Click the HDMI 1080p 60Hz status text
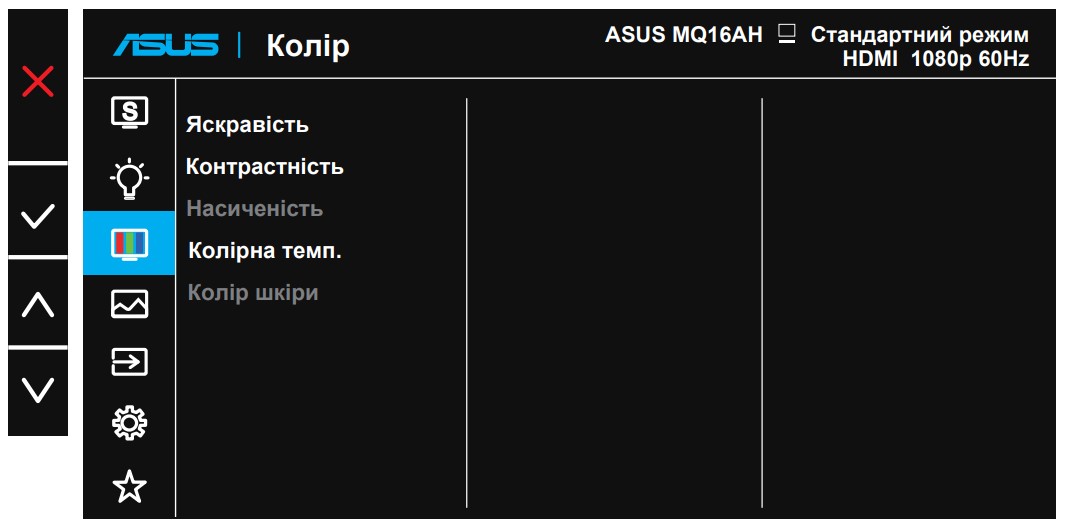1065x529 pixels. (x=935, y=59)
